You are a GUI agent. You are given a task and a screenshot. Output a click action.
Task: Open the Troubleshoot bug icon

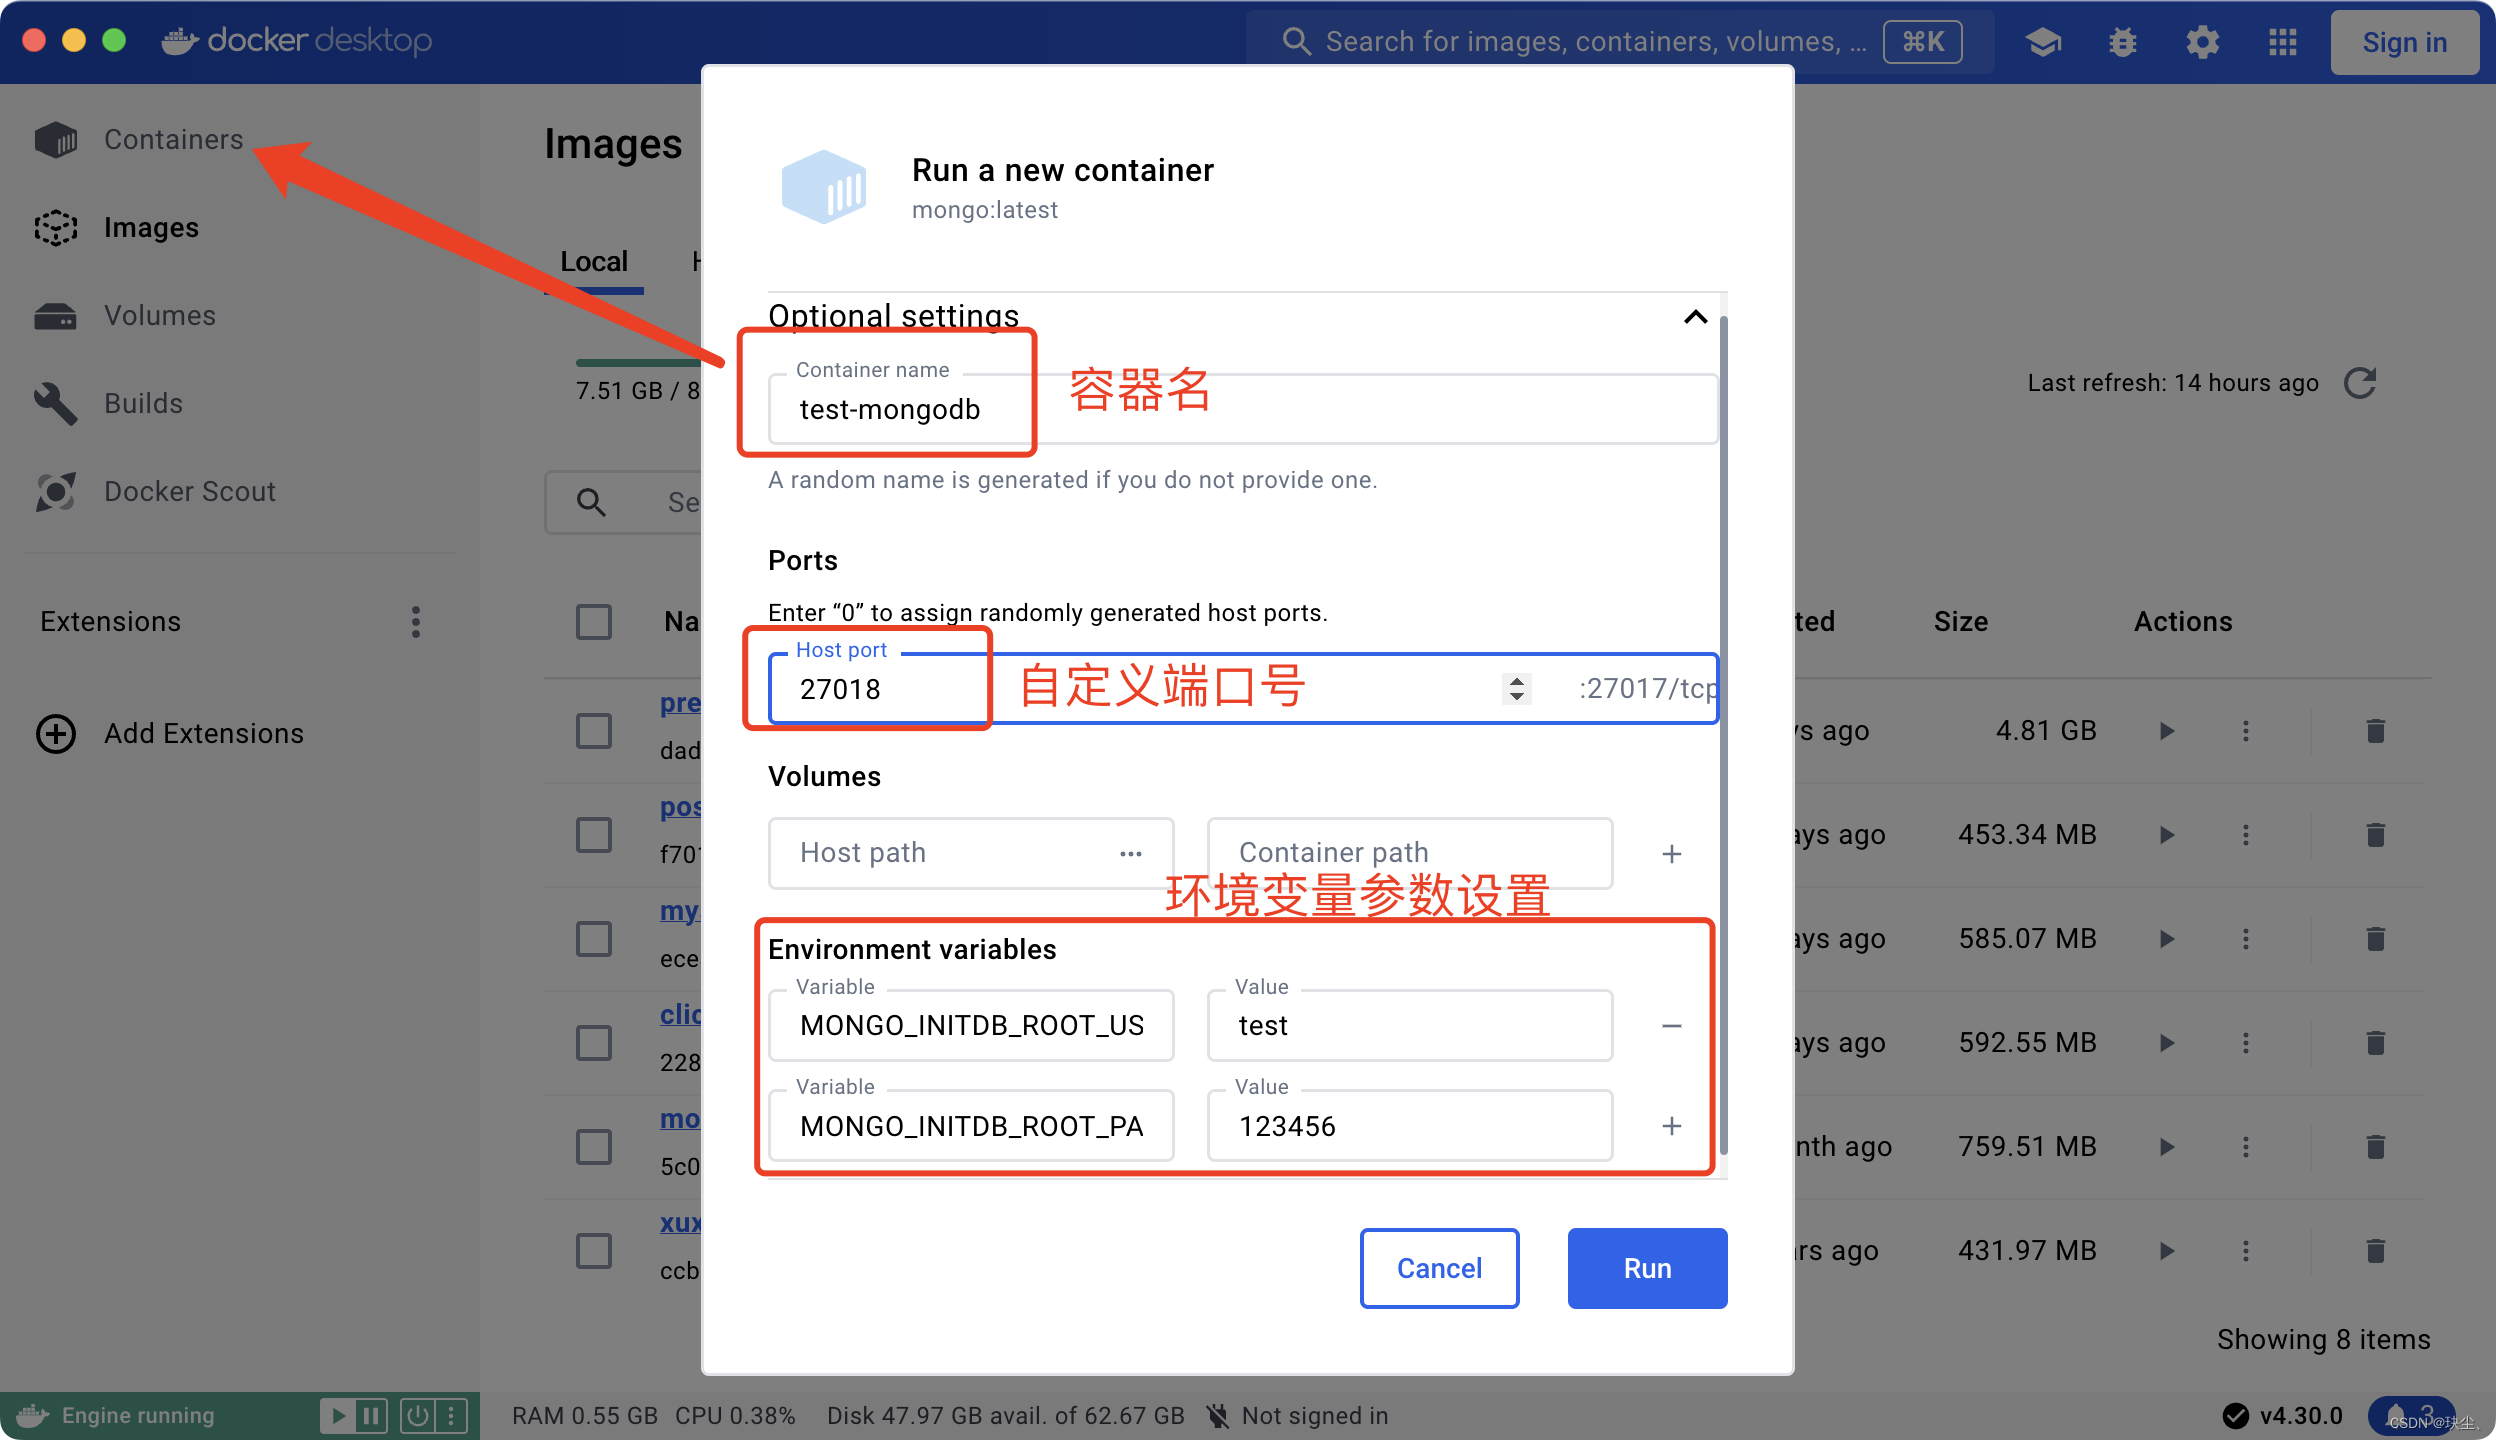tap(2123, 42)
